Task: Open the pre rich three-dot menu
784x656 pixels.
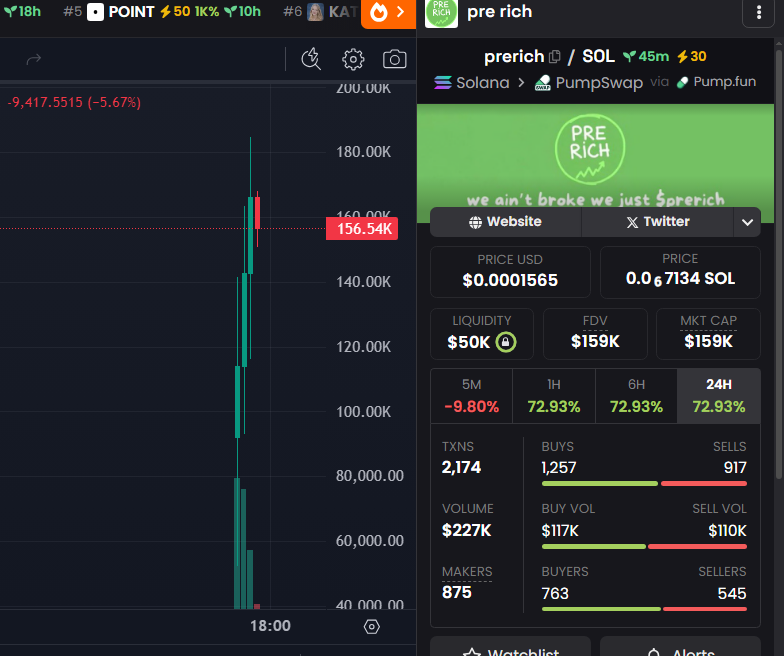Action: tap(758, 12)
